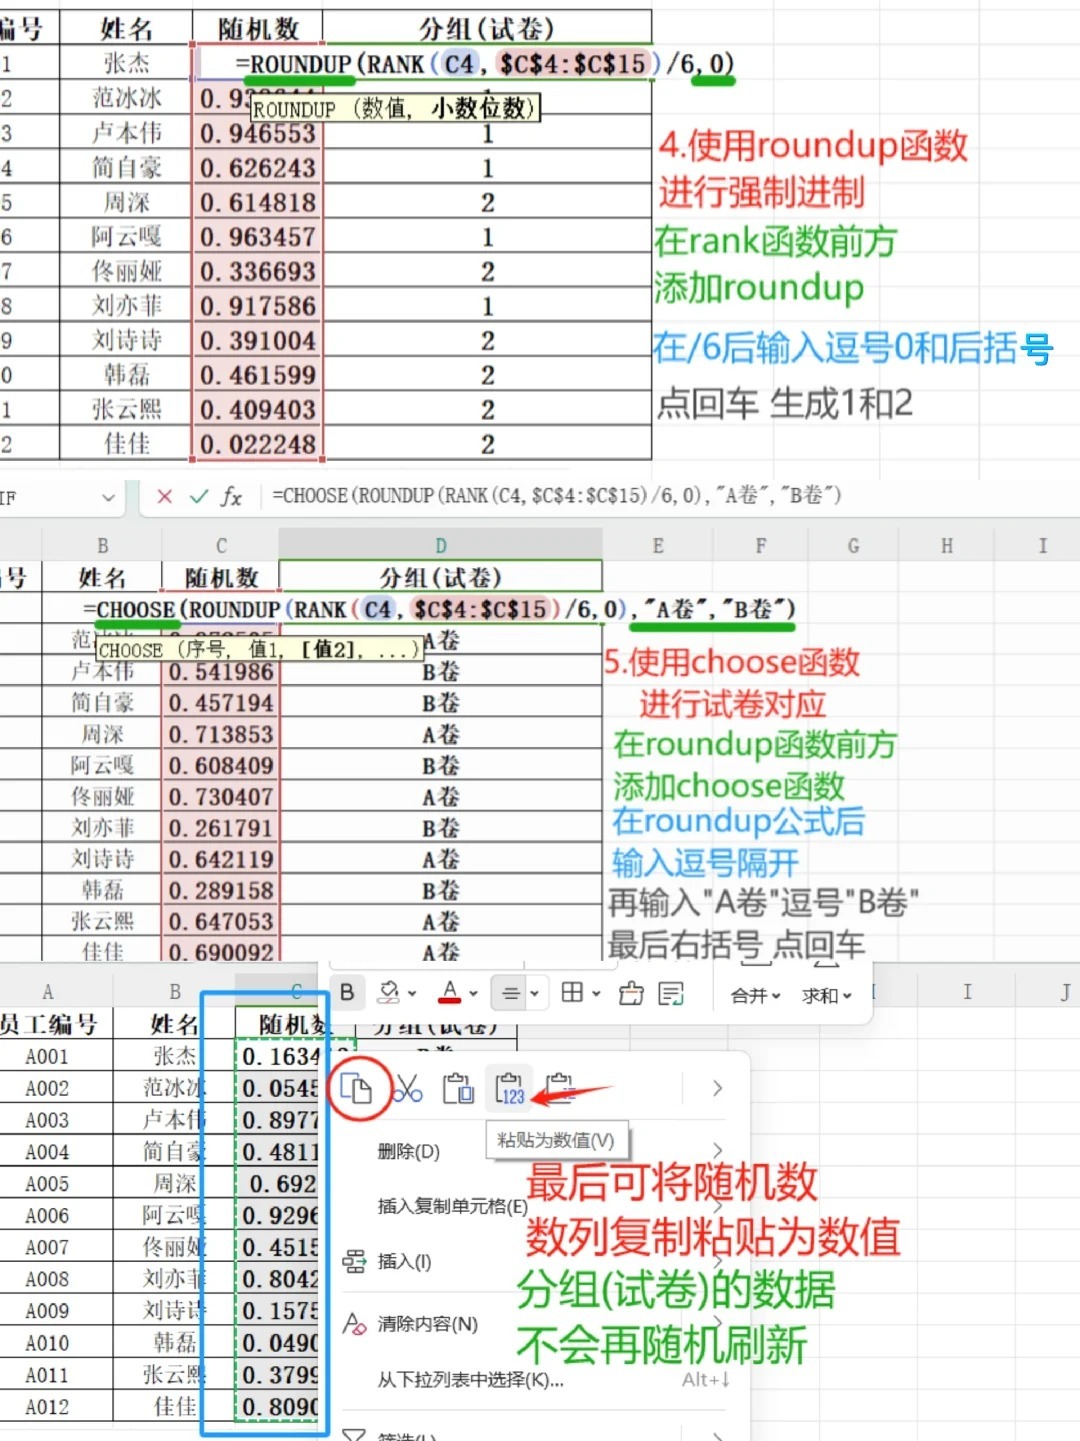
Task: Select cell with random number 0.626243
Action: click(x=257, y=168)
